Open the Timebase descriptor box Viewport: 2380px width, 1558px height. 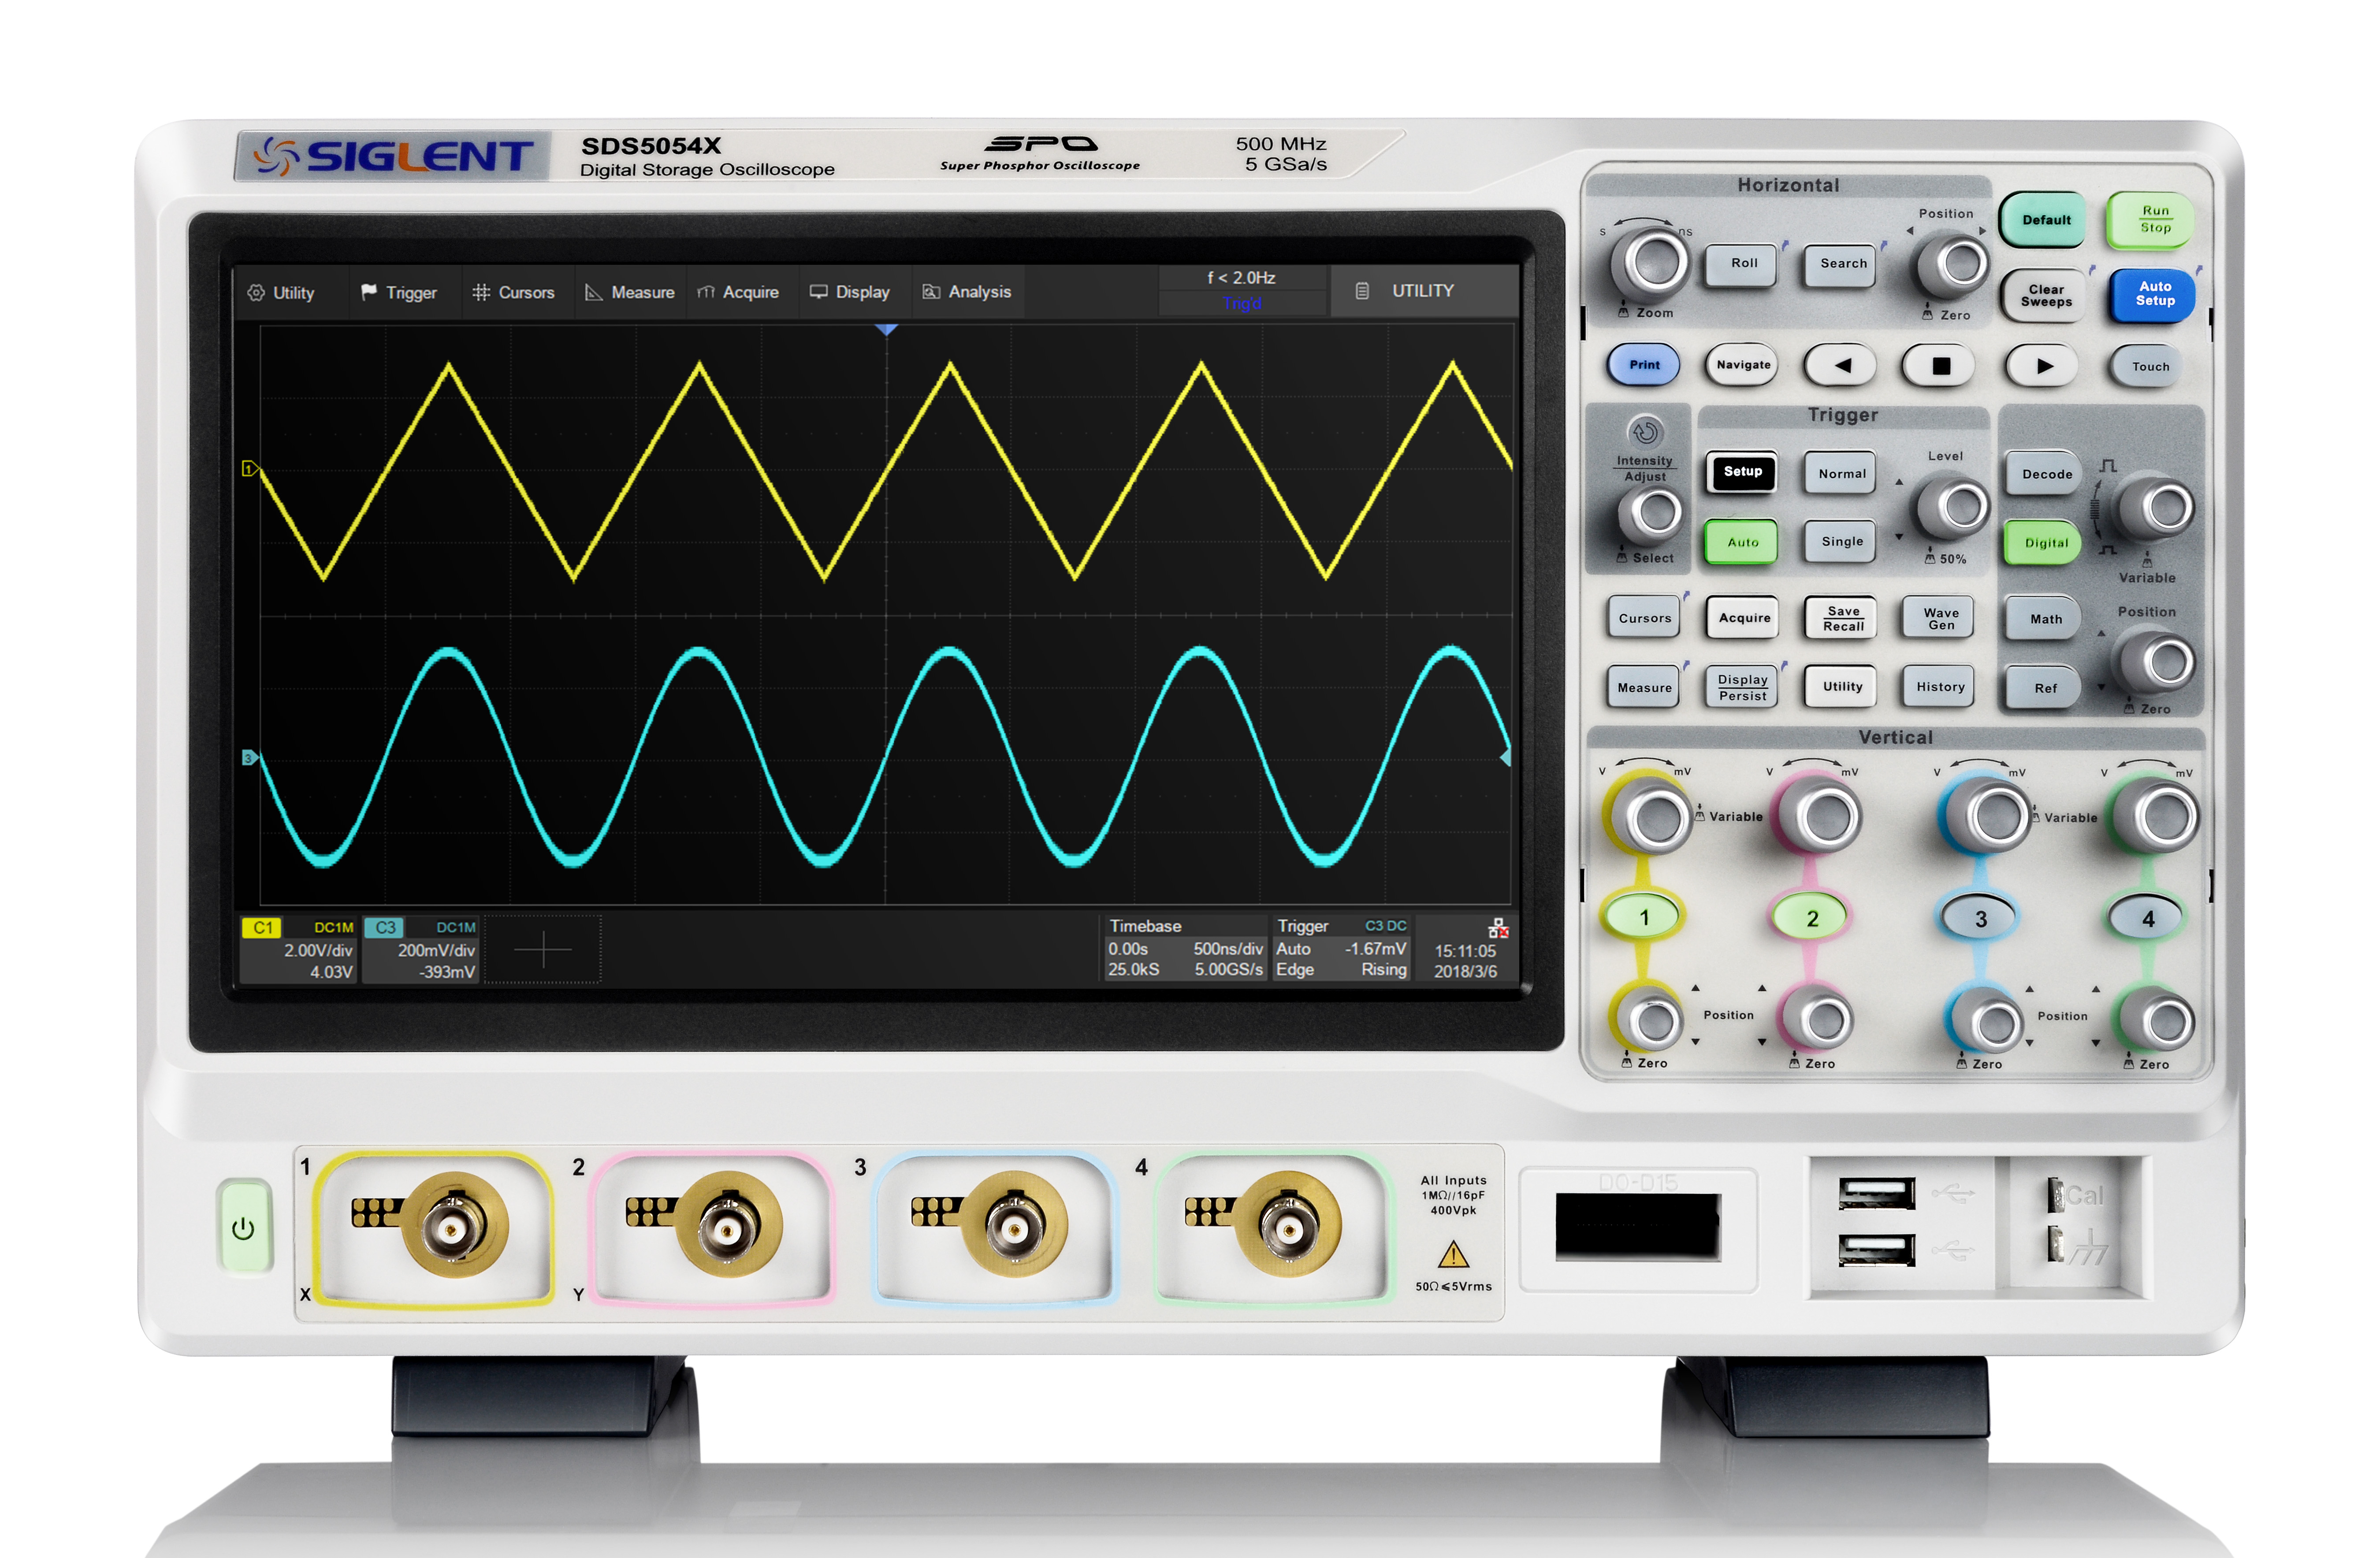pyautogui.click(x=1185, y=948)
